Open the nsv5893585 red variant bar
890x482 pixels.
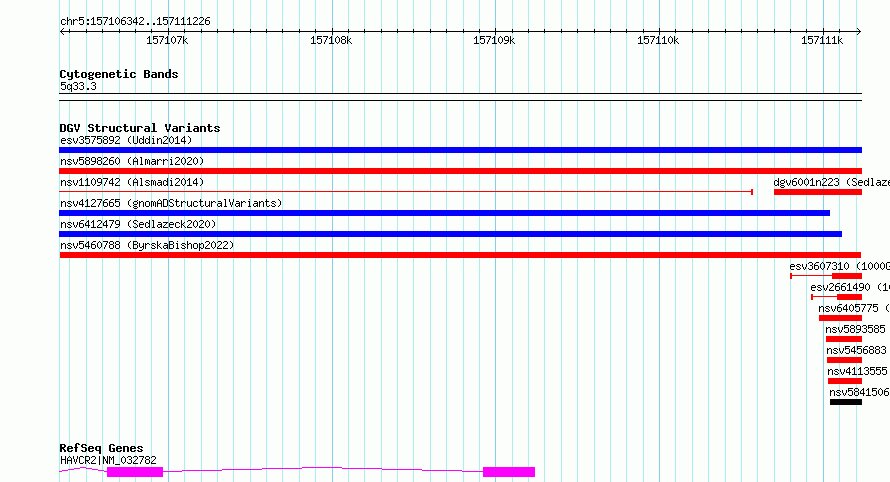pos(844,340)
